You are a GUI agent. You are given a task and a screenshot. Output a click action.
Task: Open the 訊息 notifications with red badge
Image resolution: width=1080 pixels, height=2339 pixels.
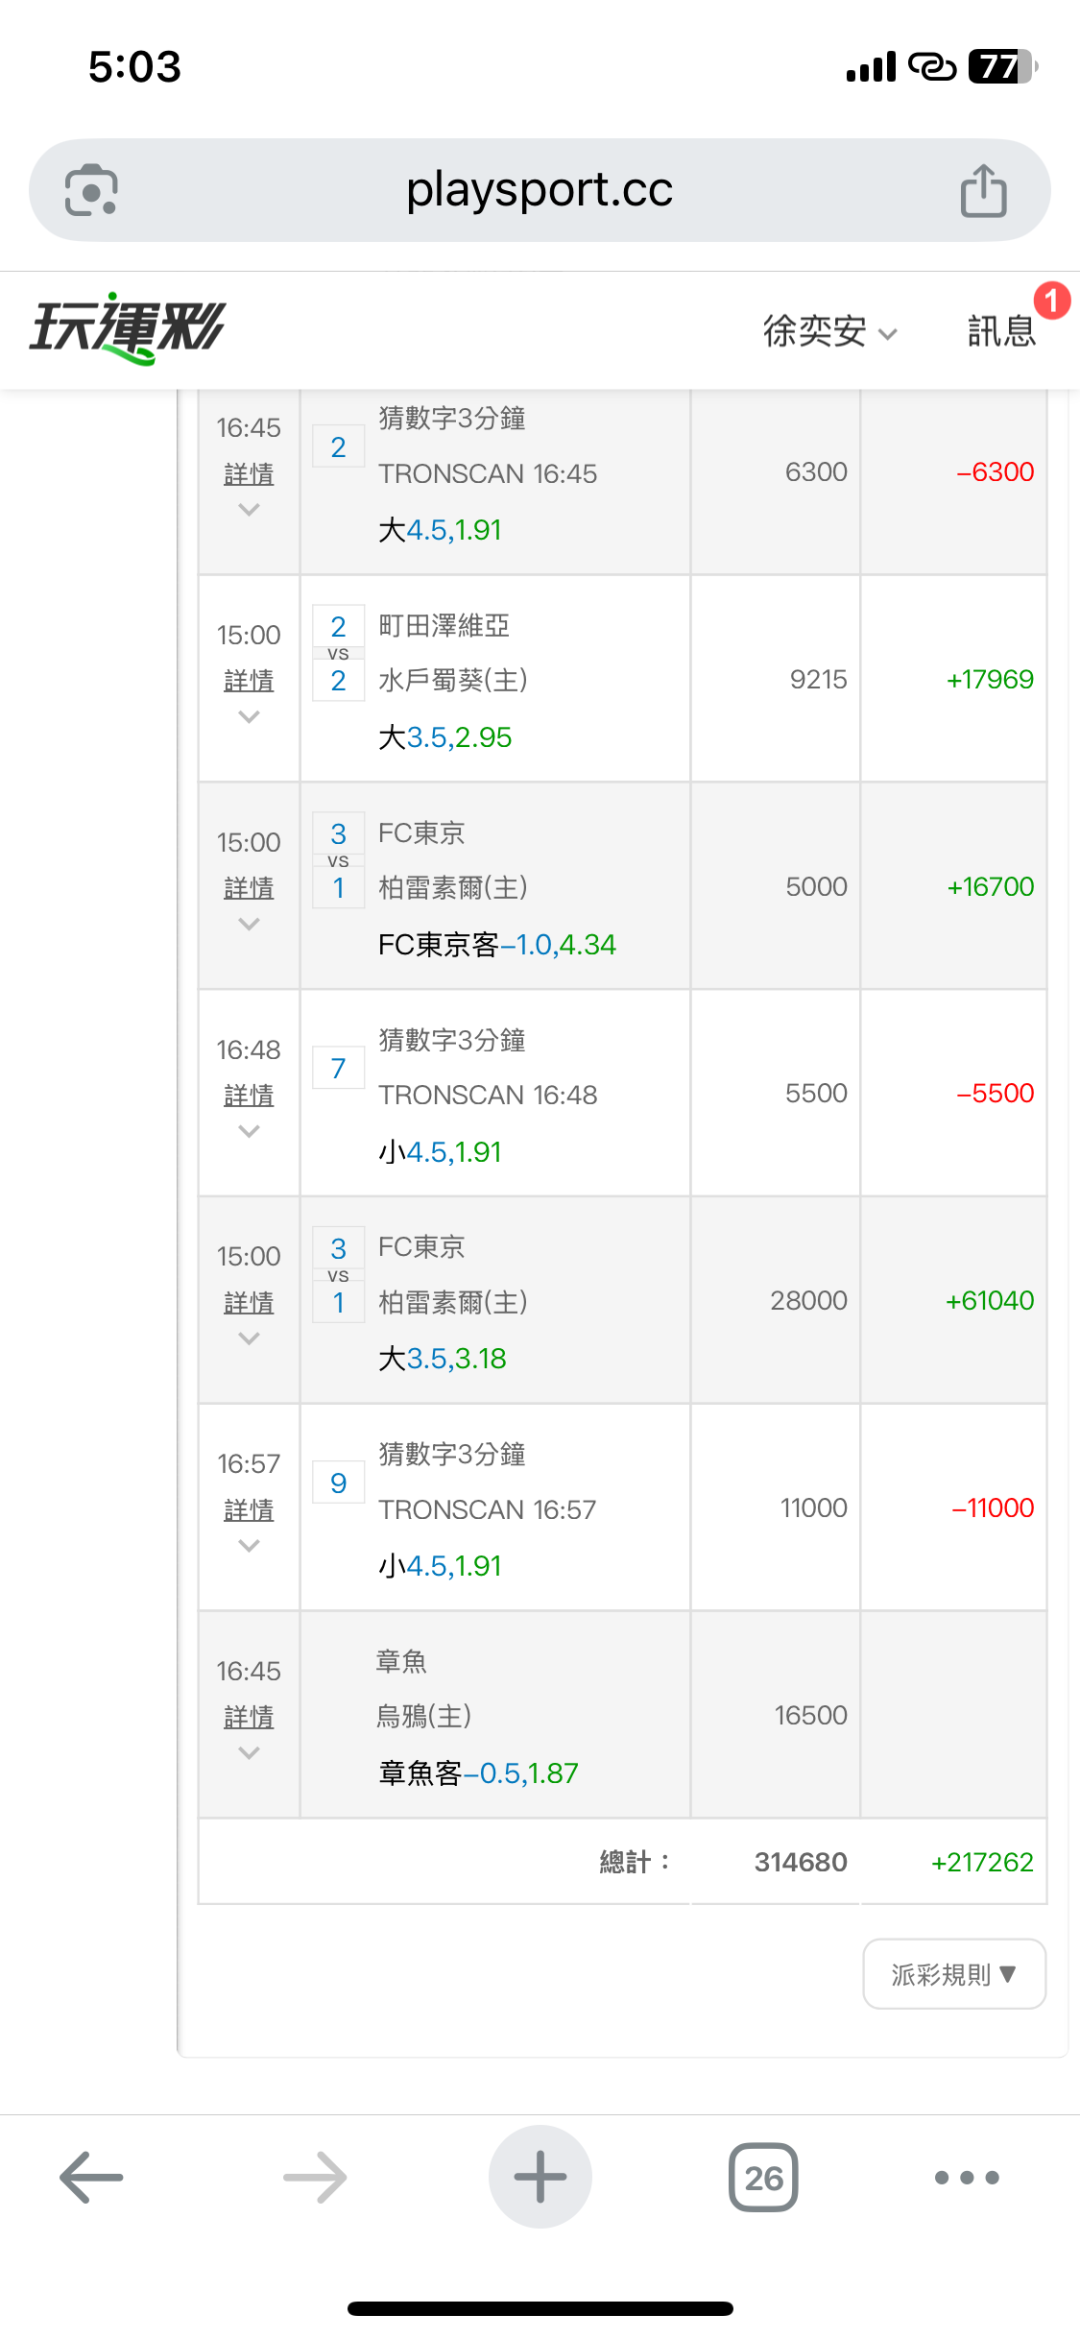tap(1002, 330)
